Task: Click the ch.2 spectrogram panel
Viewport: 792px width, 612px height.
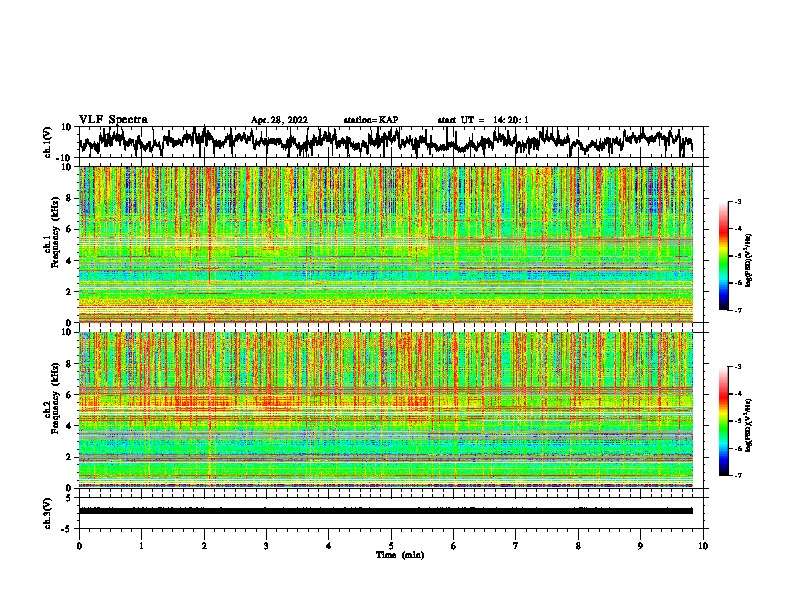Action: [391, 410]
